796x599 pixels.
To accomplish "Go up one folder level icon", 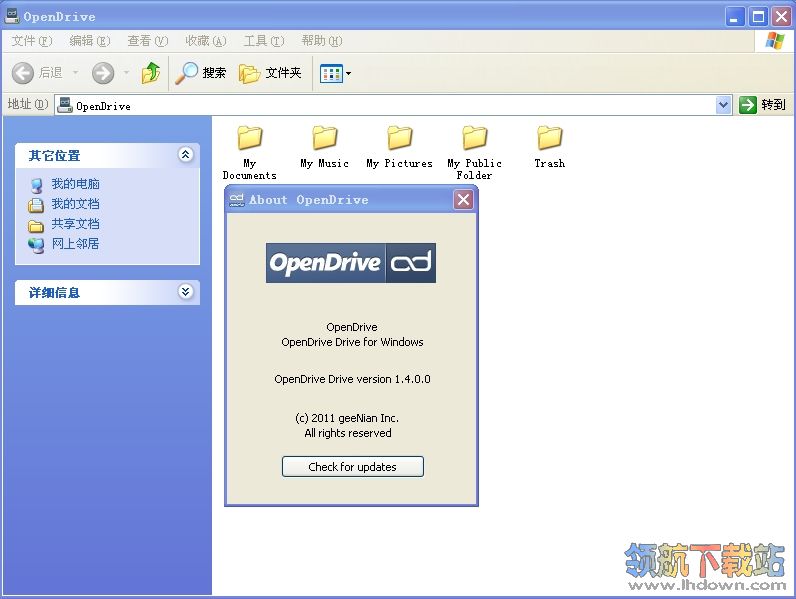I will tap(151, 73).
